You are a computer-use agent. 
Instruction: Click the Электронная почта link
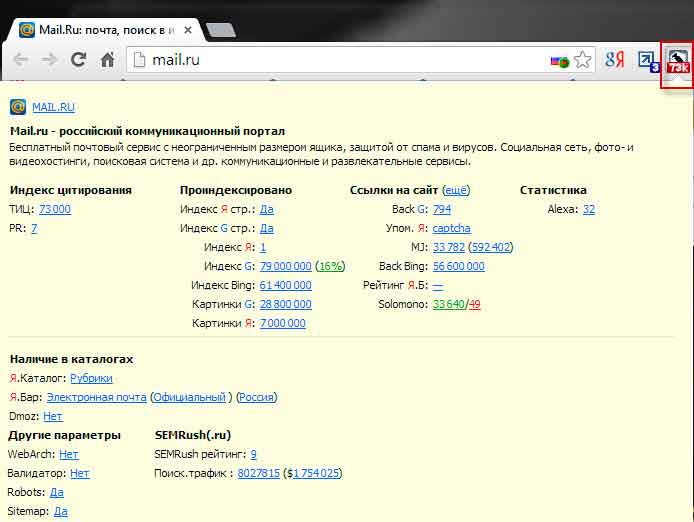(96, 397)
